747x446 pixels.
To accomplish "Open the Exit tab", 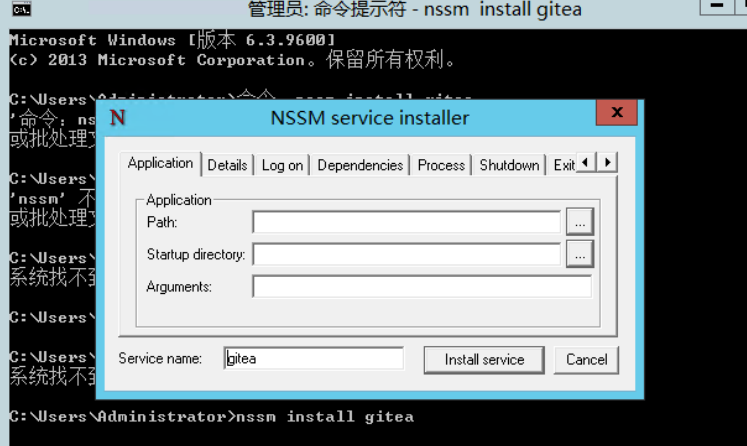I will coord(564,165).
